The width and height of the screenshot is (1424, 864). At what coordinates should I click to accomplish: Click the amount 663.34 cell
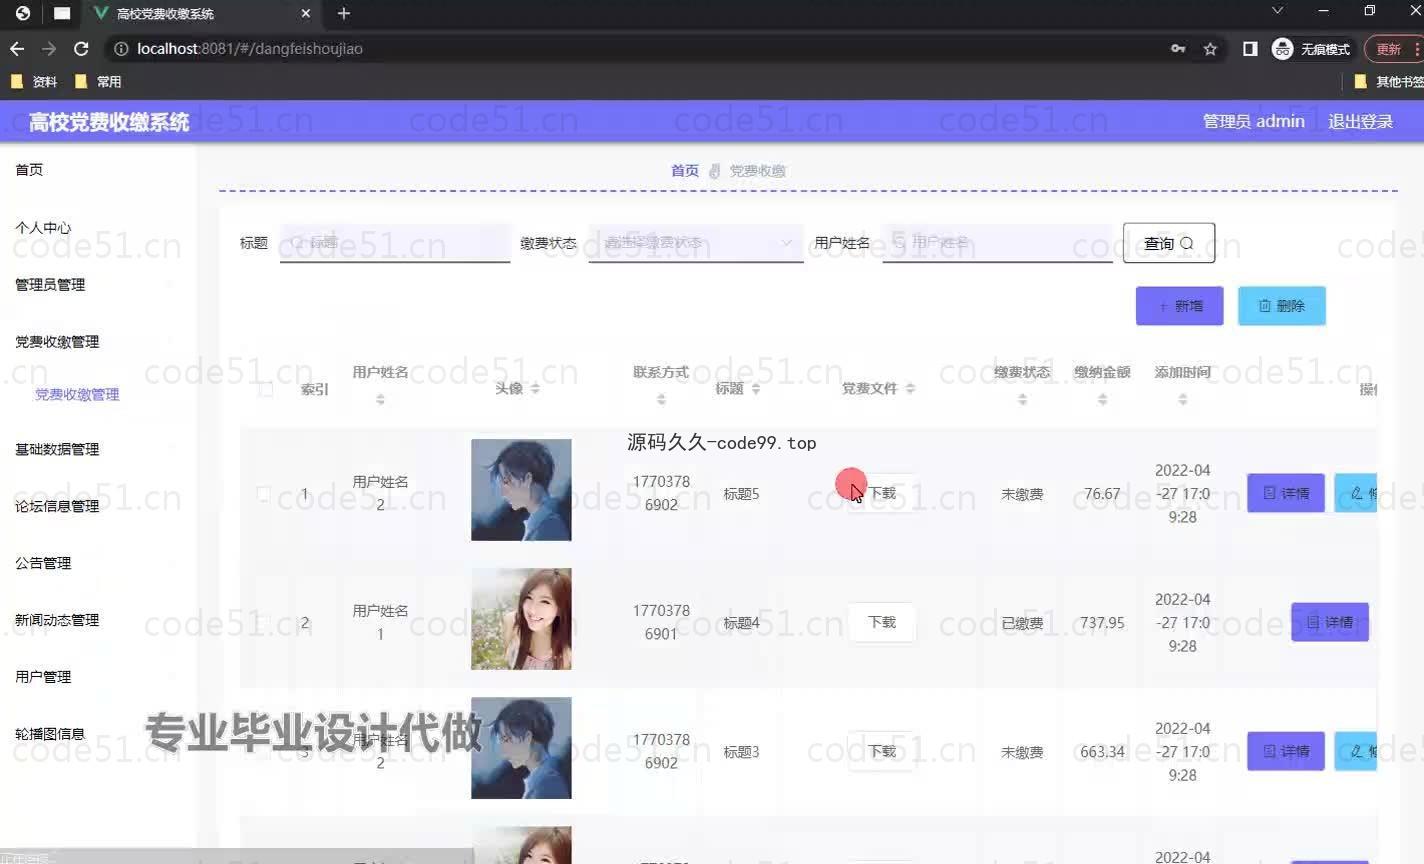point(1102,752)
